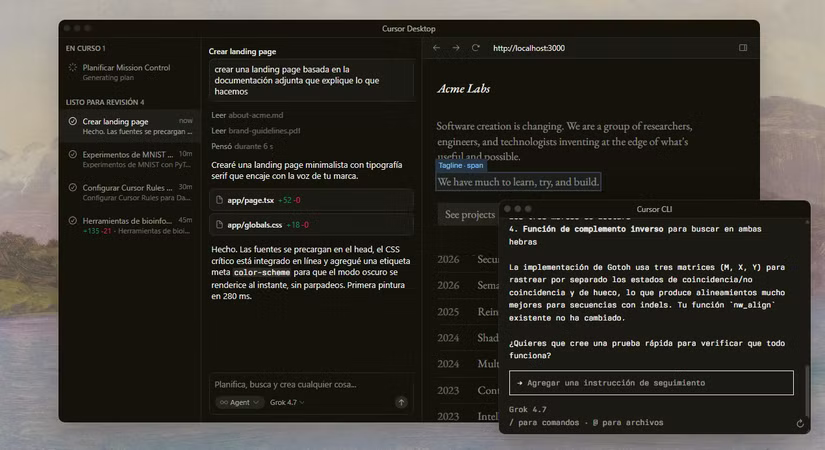Open the Grok 4.7 model dropdown
Viewport: 825px width, 450px height.
coord(287,402)
